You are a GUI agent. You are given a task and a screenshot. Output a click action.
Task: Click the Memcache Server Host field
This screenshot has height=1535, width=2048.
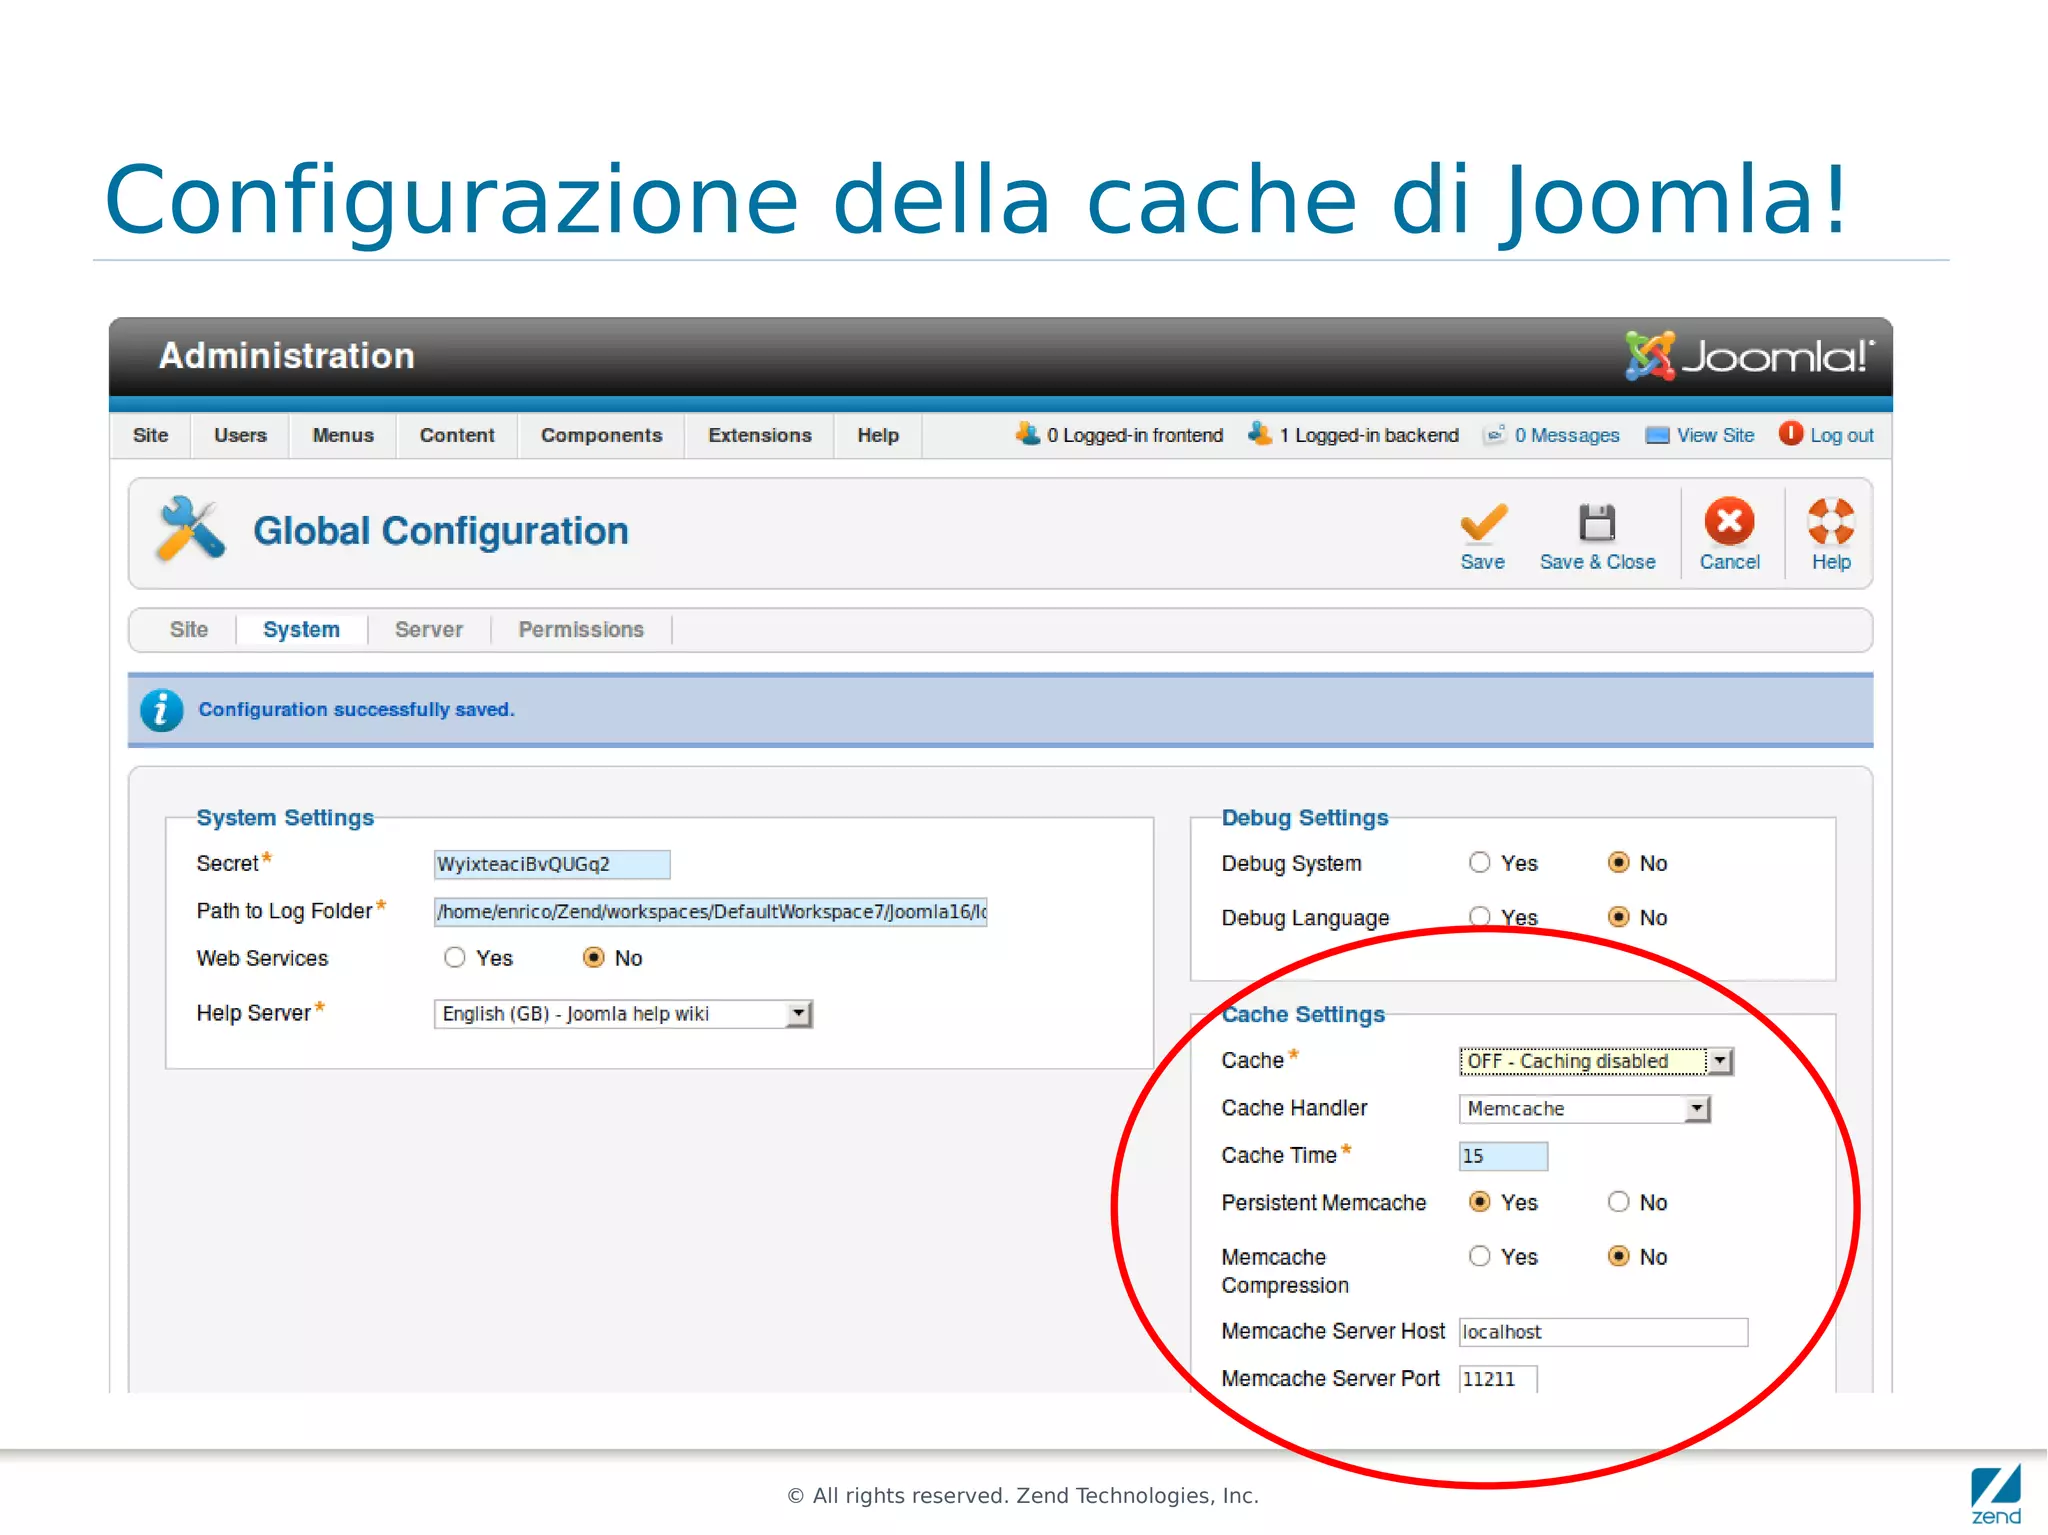(x=1603, y=1331)
